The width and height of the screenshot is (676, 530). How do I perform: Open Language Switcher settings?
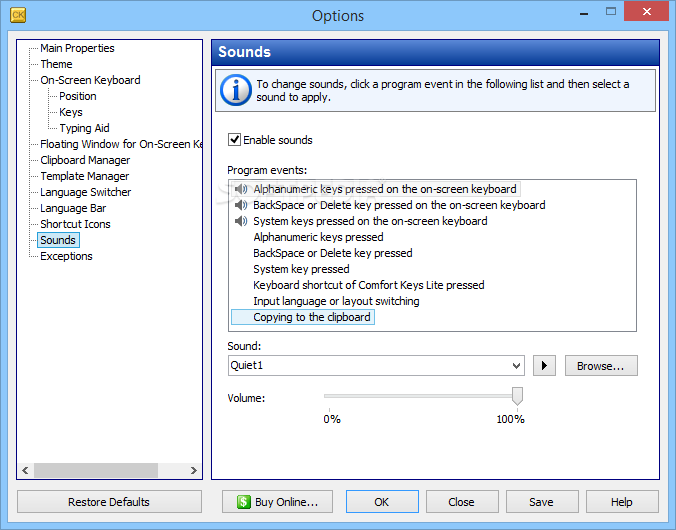pyautogui.click(x=85, y=192)
